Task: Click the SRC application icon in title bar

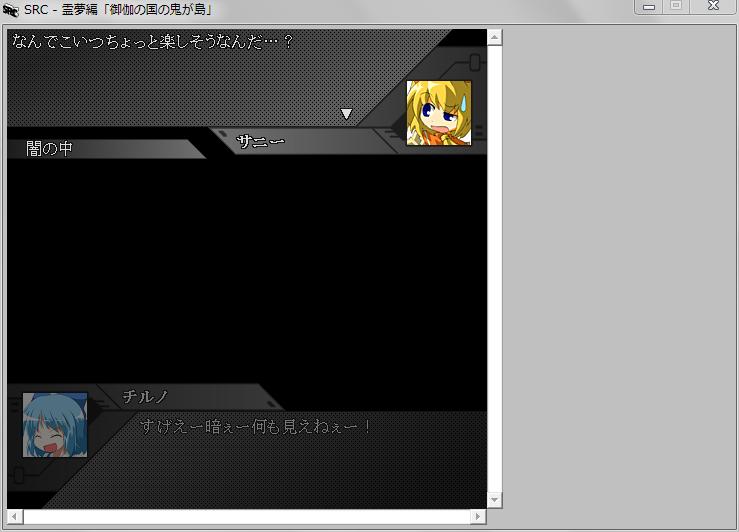Action: [x=11, y=10]
